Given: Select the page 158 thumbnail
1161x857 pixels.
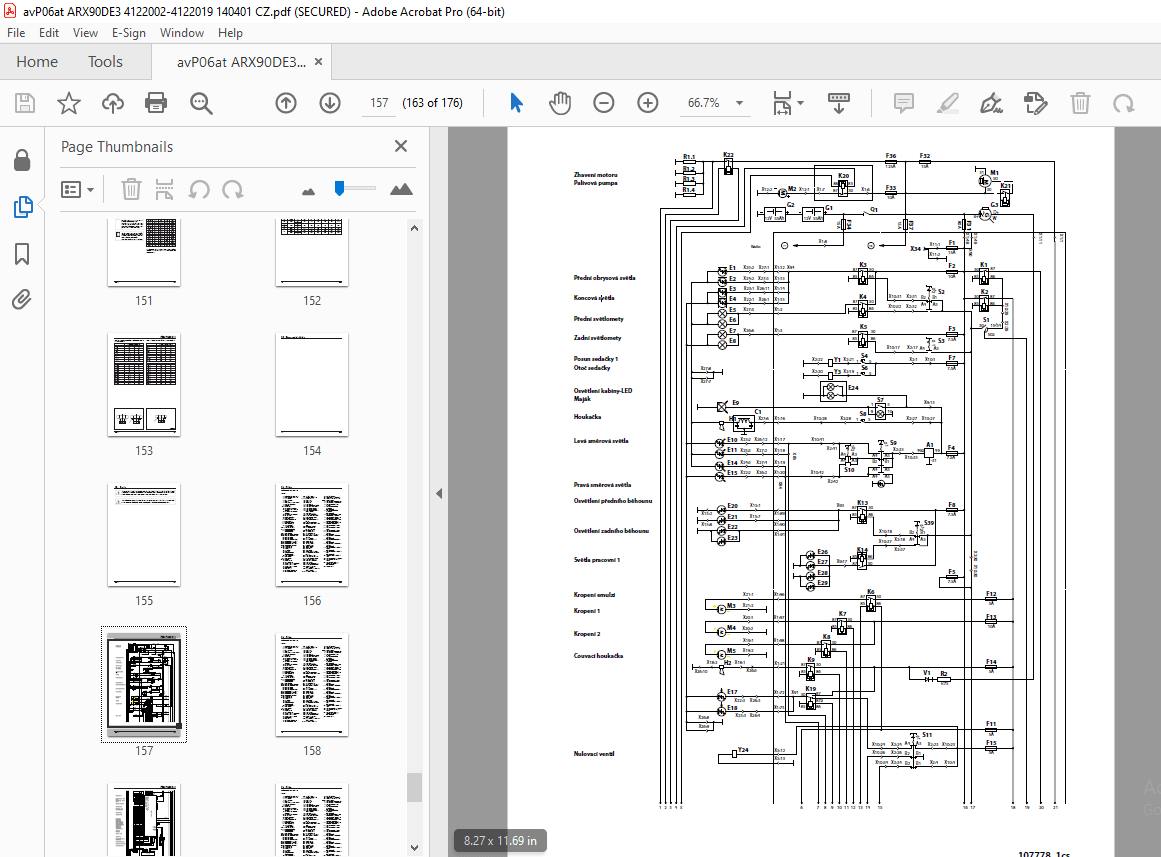Looking at the screenshot, I should pos(312,684).
